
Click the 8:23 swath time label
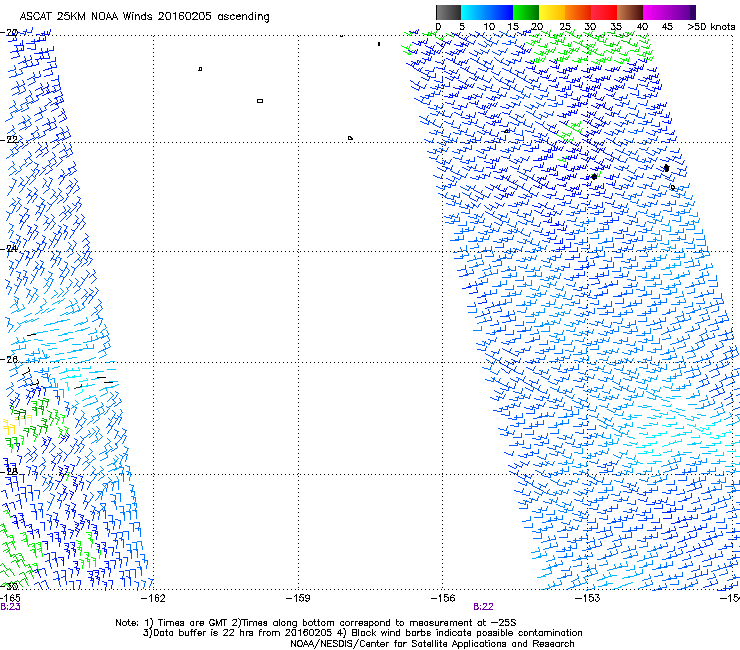click(10, 607)
